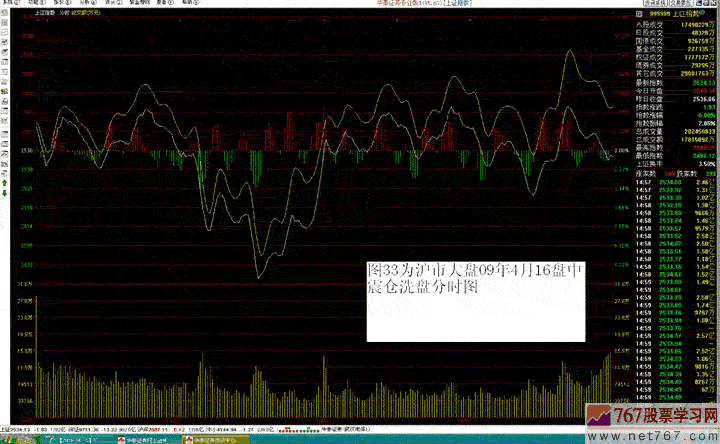Select the 国债成交 row
Image resolution: width=720 pixels, height=444 pixels.
point(675,41)
